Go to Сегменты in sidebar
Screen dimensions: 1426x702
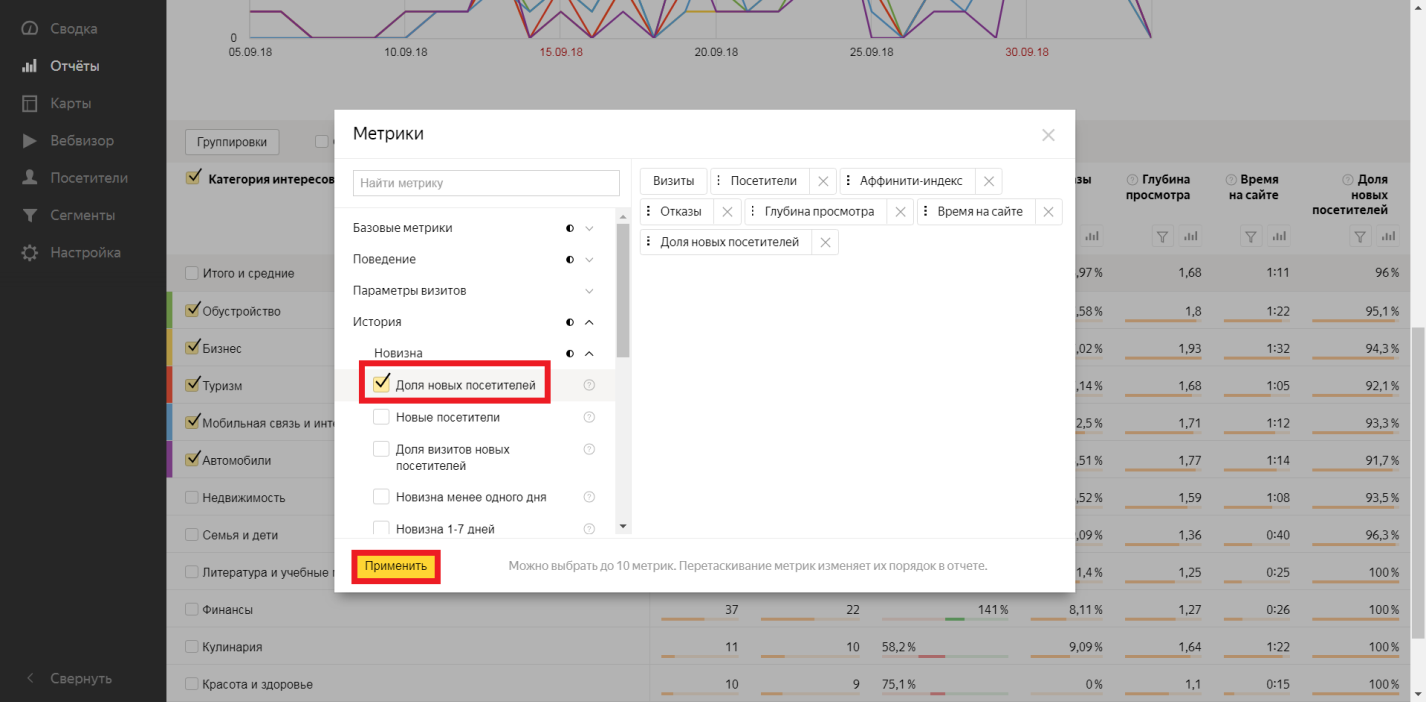(x=82, y=215)
